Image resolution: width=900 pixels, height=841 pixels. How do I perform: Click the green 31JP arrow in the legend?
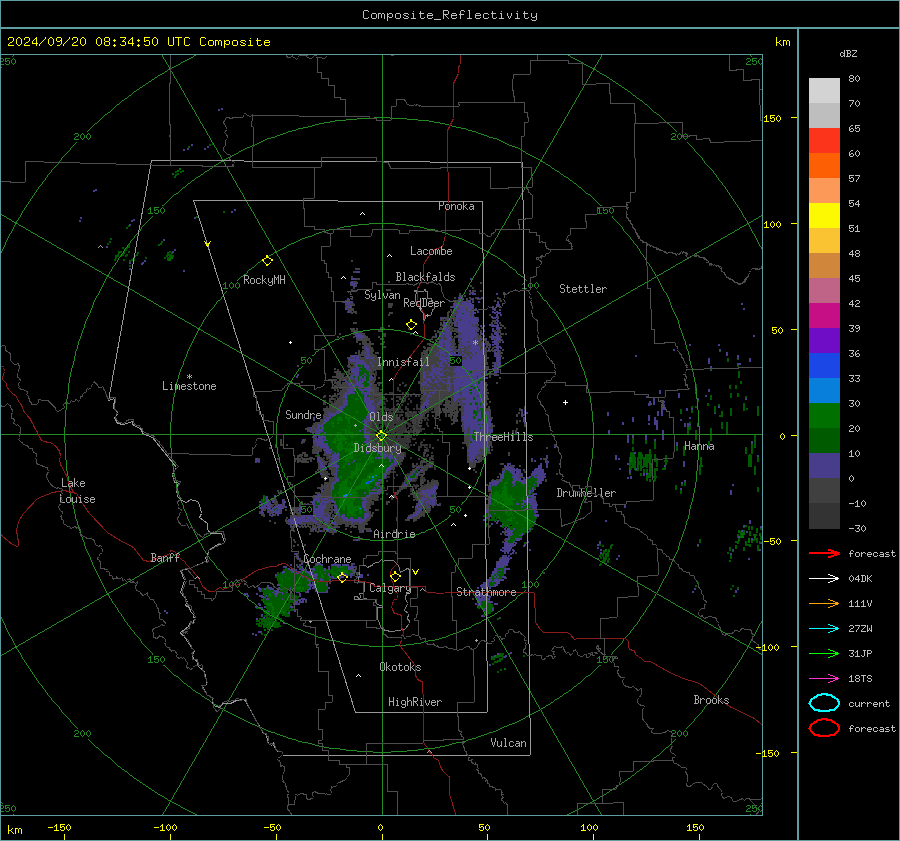824,653
